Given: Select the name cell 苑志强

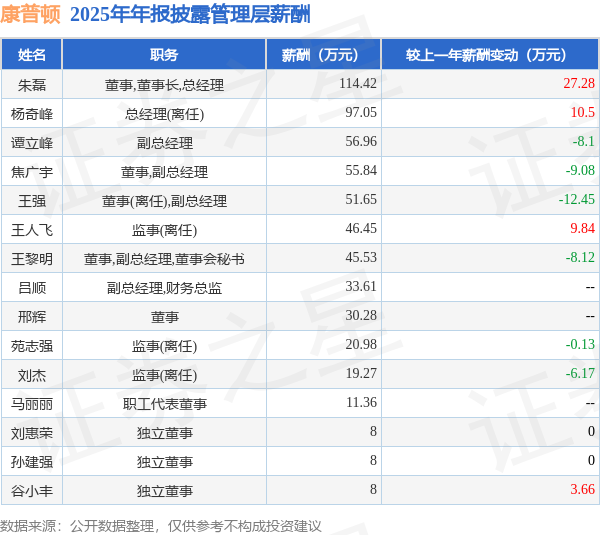Looking at the screenshot, I should (31, 345).
